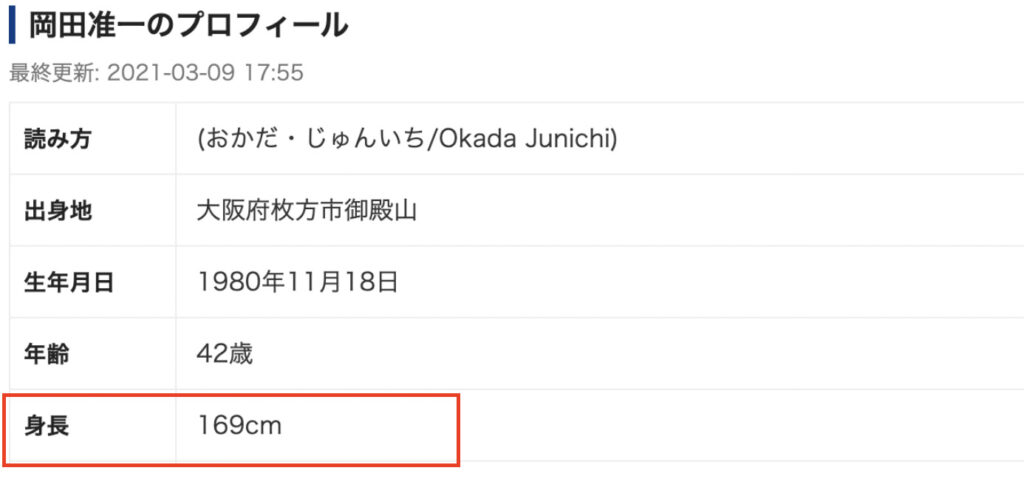Click empty space right of birthplace value
This screenshot has width=1024, height=479.
tap(718, 210)
